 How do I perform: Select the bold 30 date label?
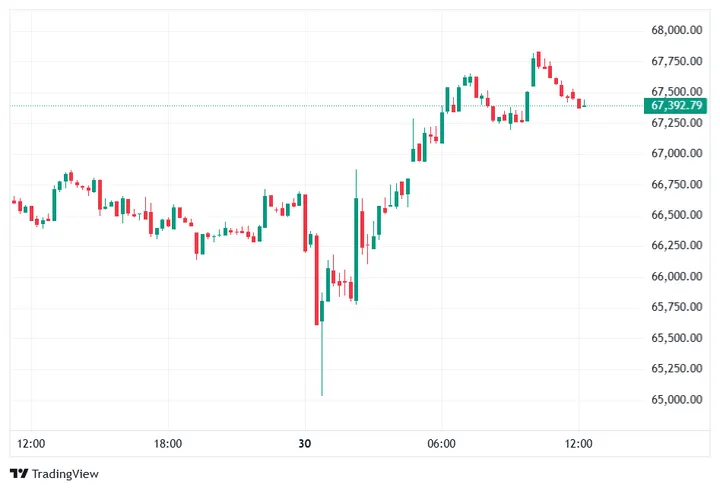305,442
